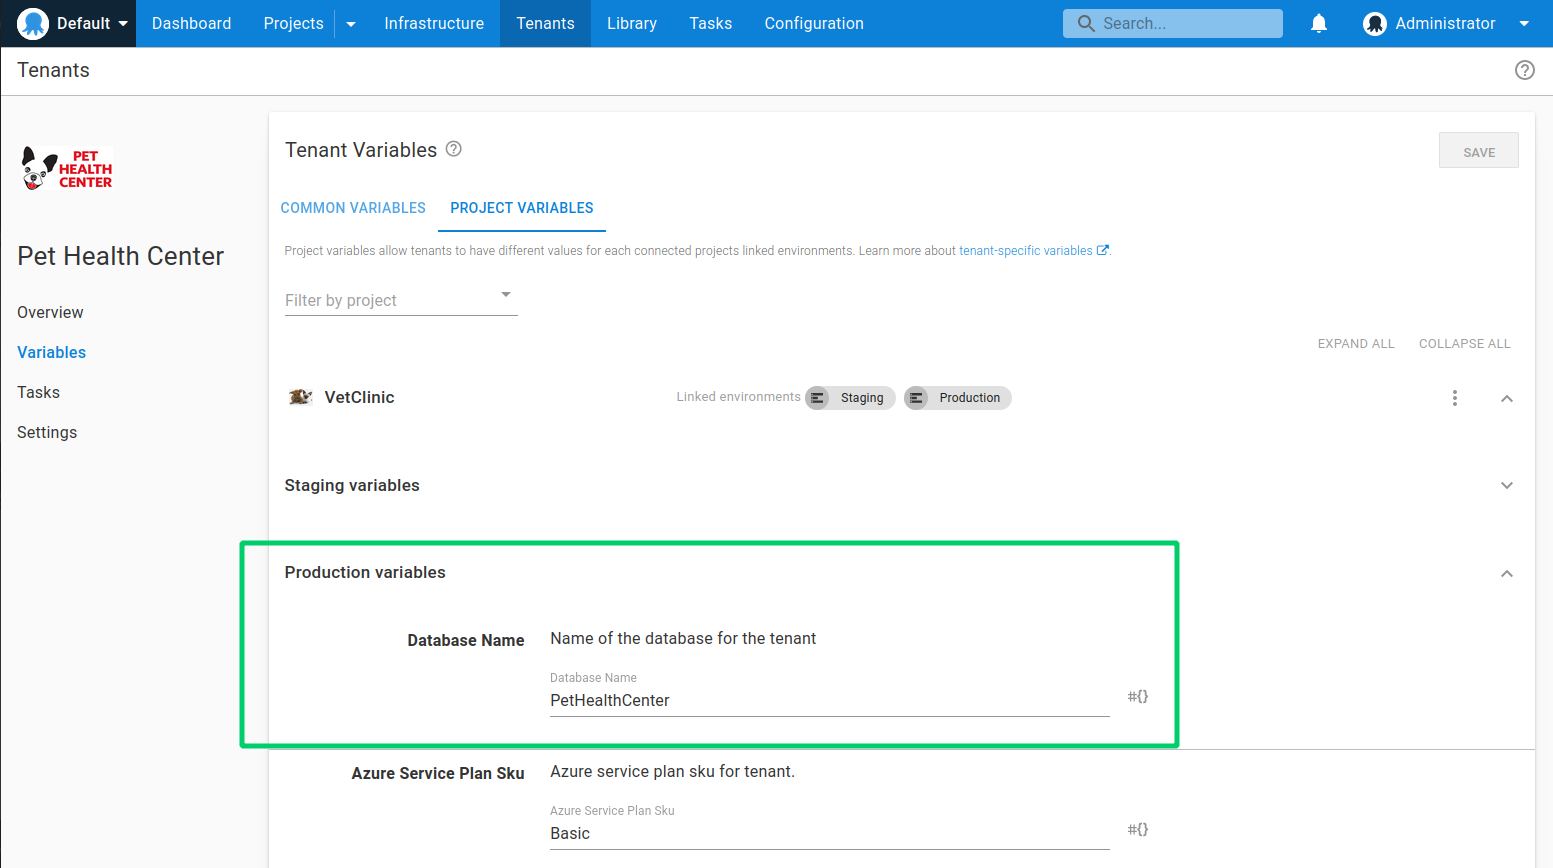1553x868 pixels.
Task: Expand the Staging variables section
Action: (x=1506, y=485)
